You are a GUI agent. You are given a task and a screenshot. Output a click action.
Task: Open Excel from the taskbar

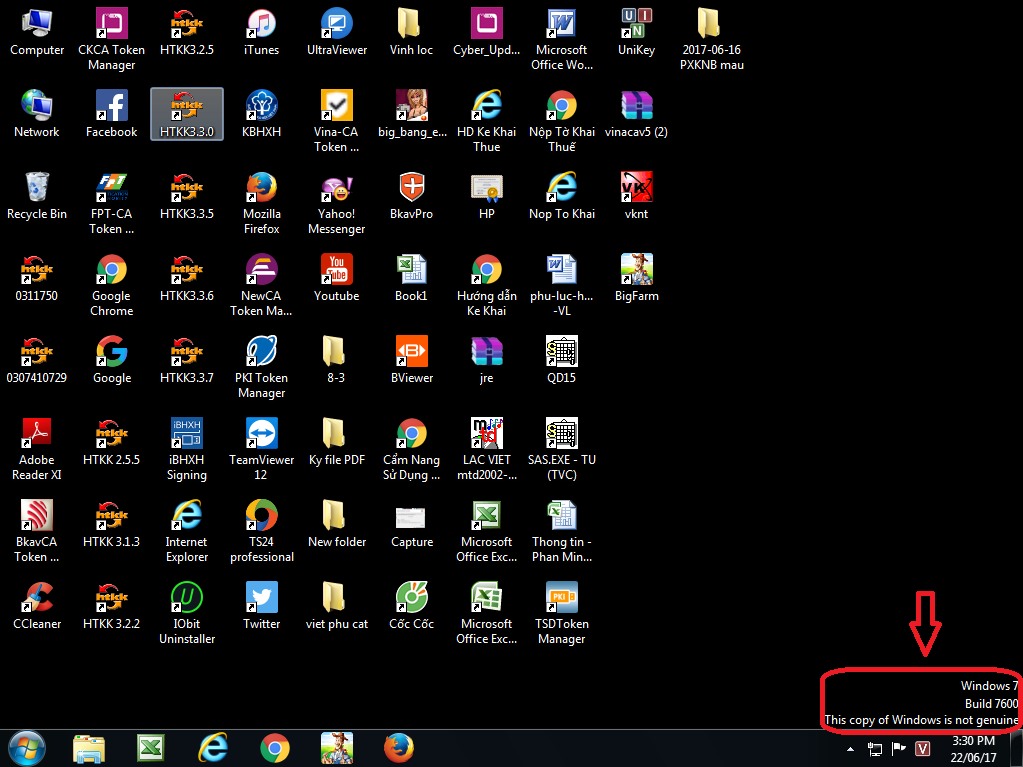pos(151,748)
